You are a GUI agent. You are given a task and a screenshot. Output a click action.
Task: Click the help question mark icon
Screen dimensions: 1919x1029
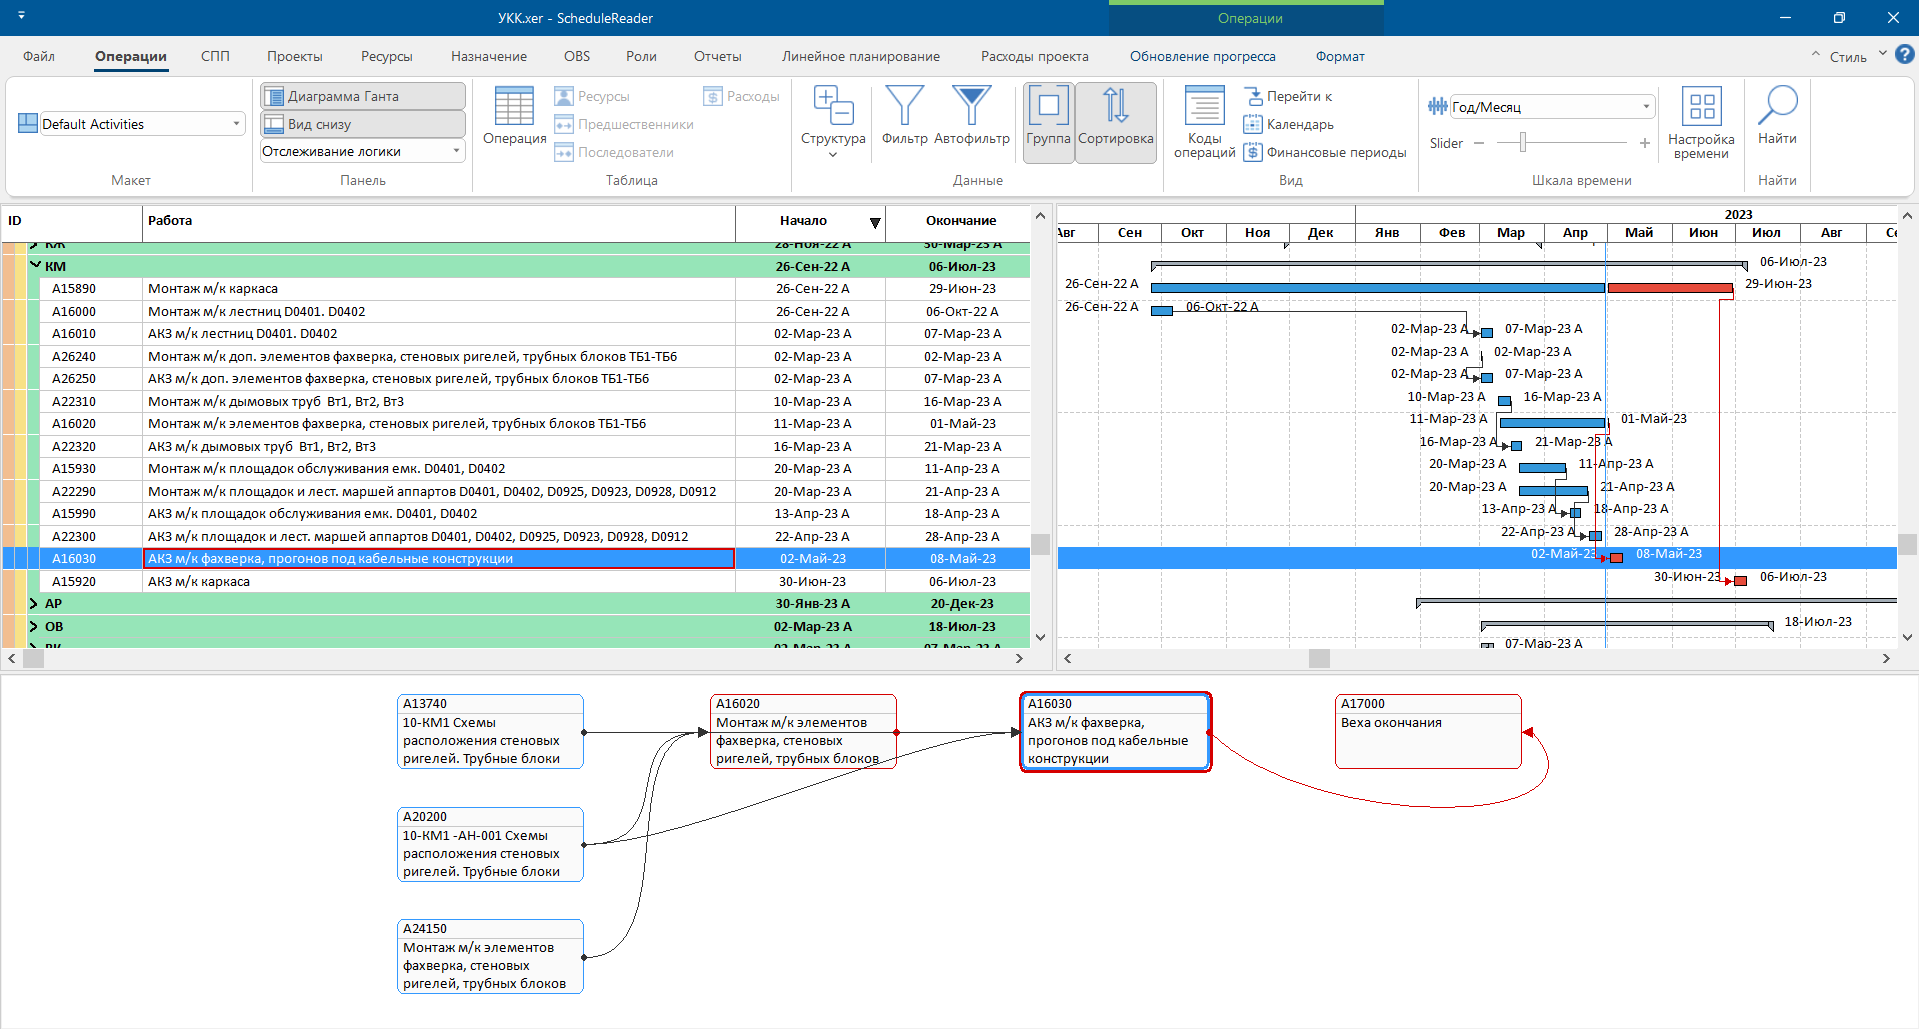pyautogui.click(x=1905, y=55)
